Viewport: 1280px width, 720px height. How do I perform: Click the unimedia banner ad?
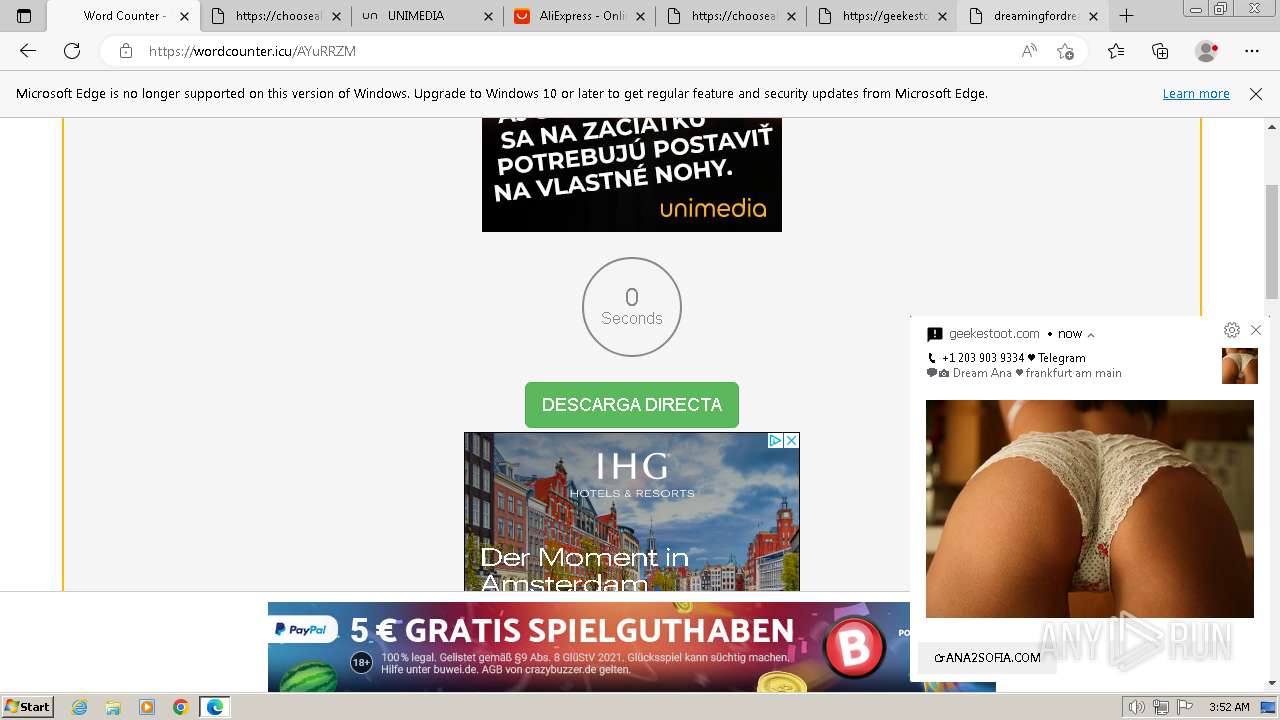pos(632,175)
